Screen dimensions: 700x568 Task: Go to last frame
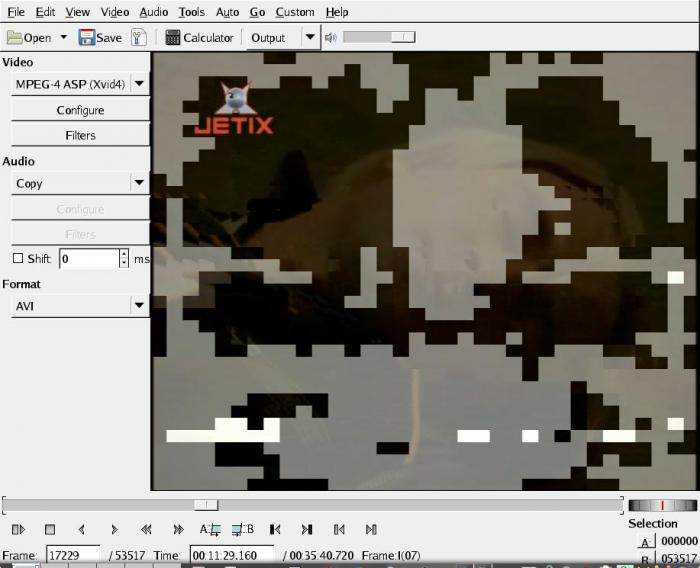click(x=371, y=530)
